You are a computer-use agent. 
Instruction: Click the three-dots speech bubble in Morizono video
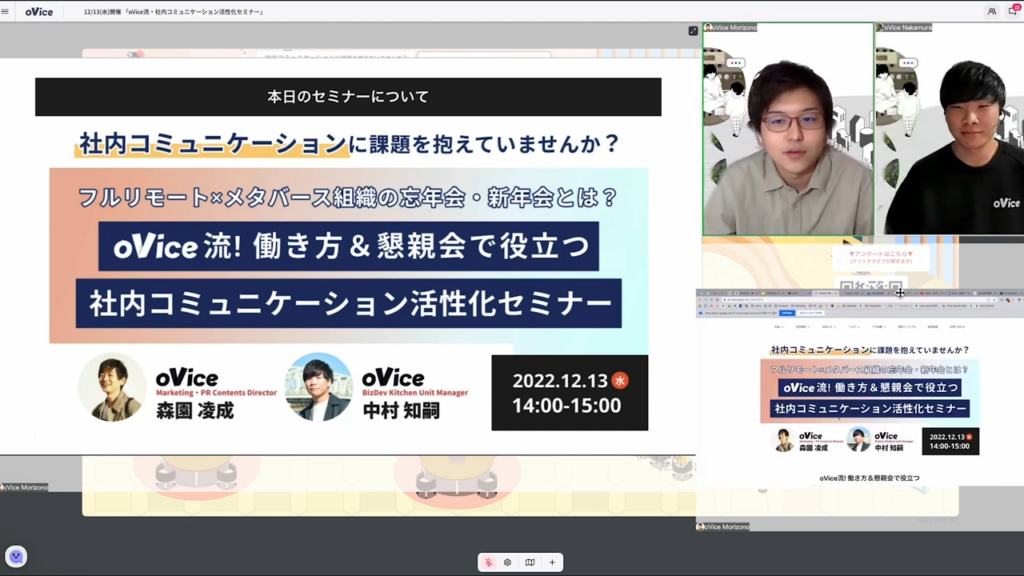(735, 63)
